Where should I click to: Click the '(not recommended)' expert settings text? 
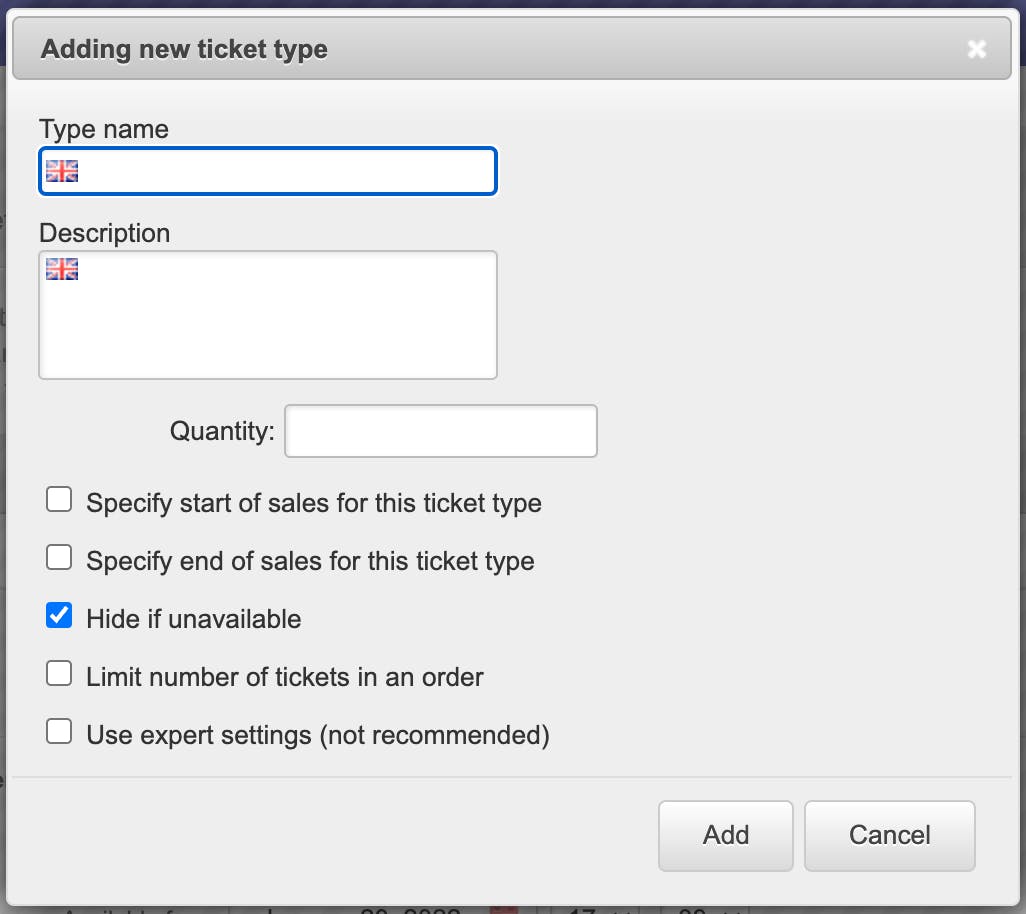(x=434, y=735)
